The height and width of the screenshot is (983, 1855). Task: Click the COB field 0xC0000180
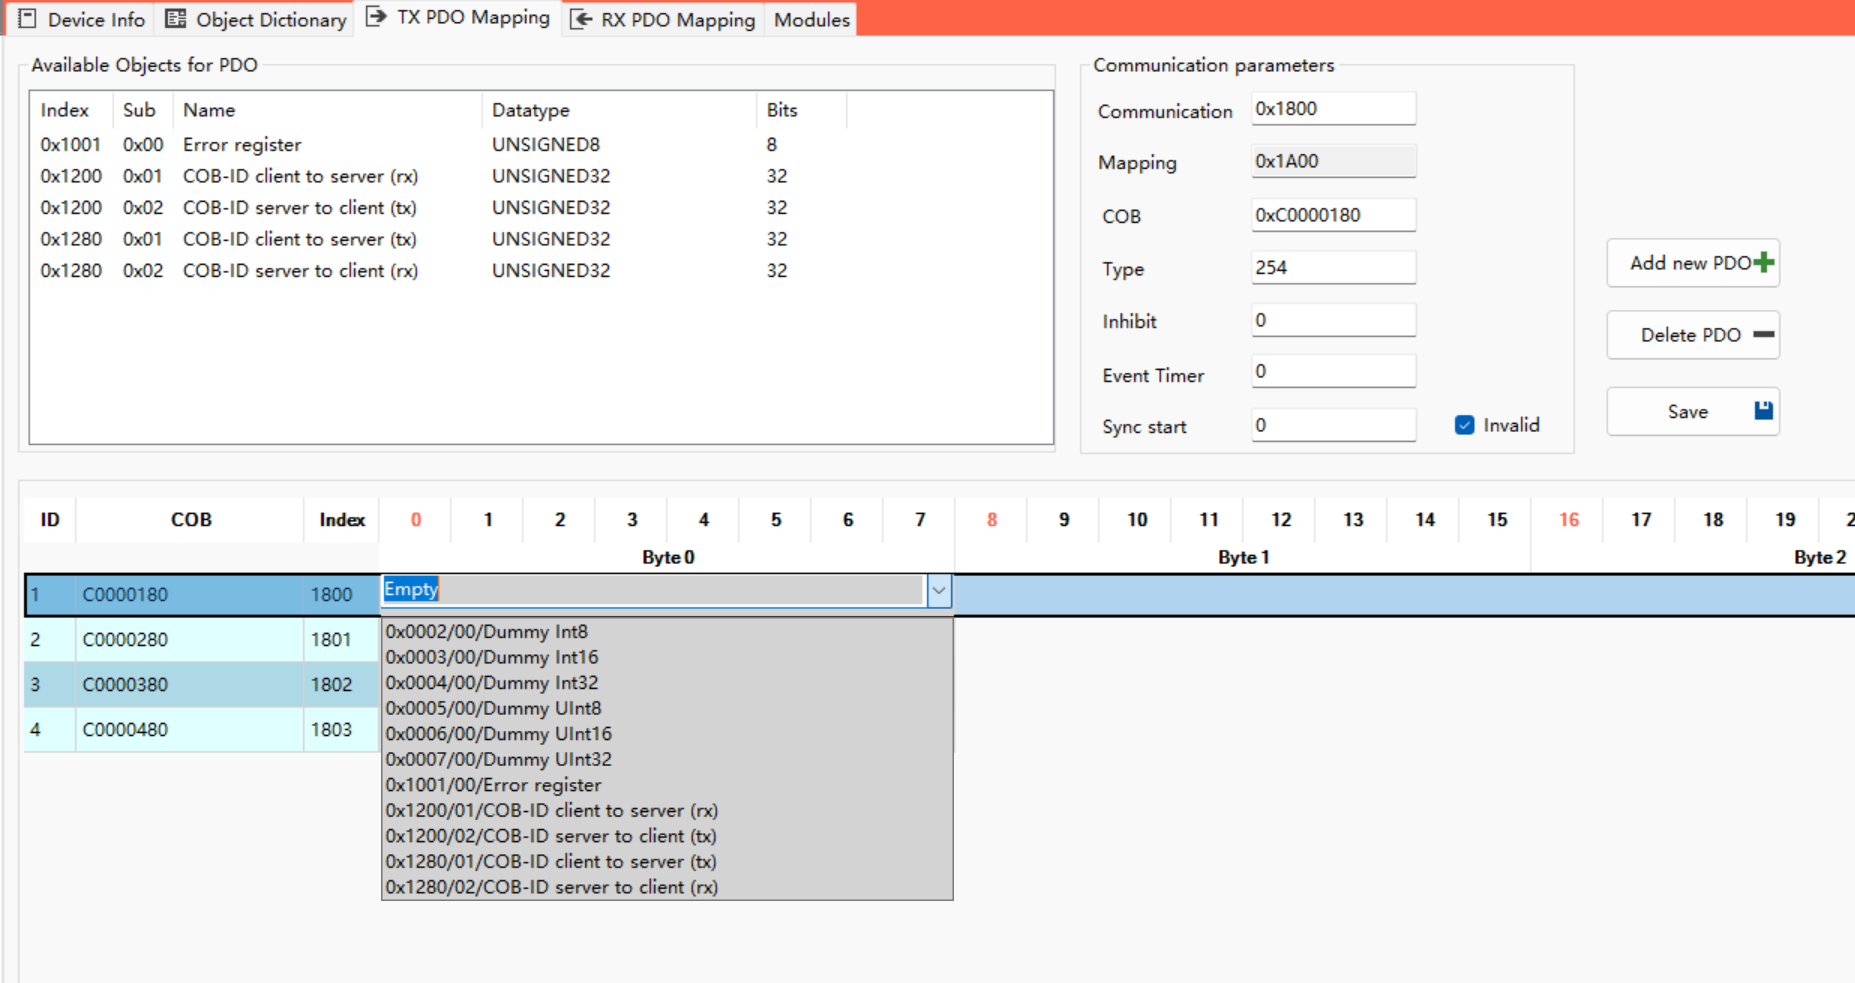1333,215
